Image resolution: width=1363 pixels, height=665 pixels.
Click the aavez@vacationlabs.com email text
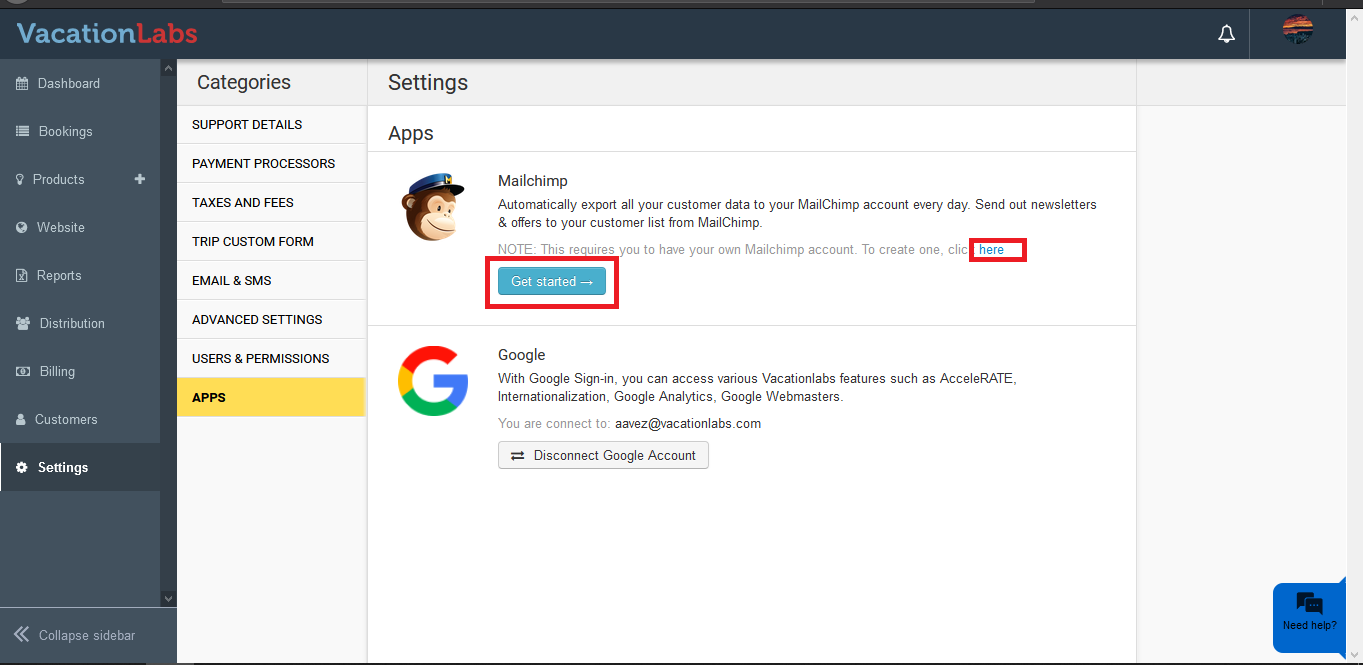(688, 423)
